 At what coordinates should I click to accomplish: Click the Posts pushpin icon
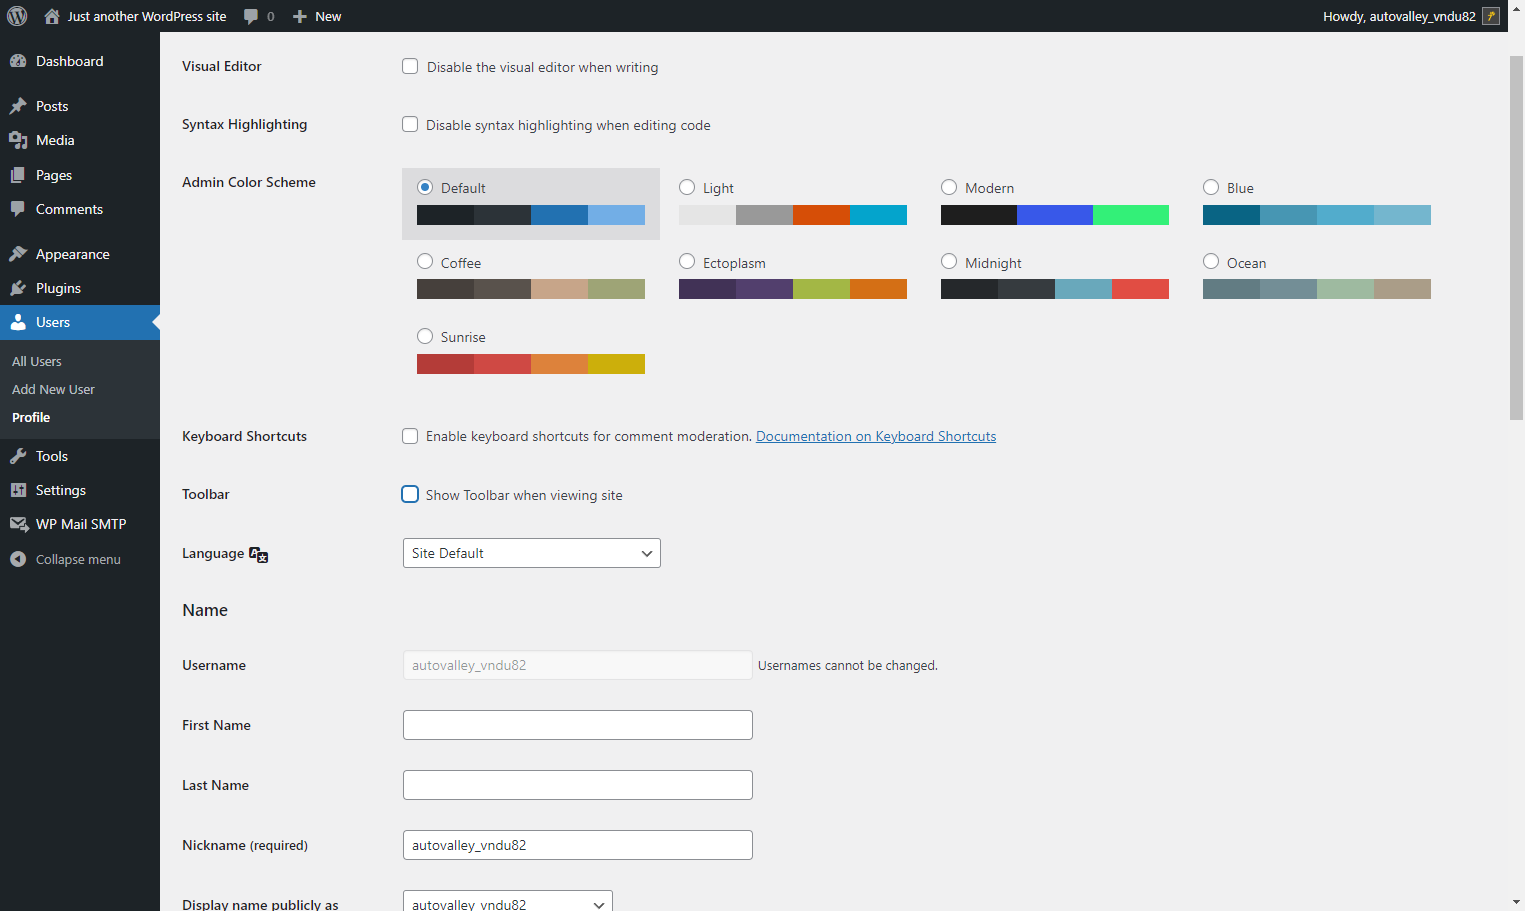[x=18, y=106]
